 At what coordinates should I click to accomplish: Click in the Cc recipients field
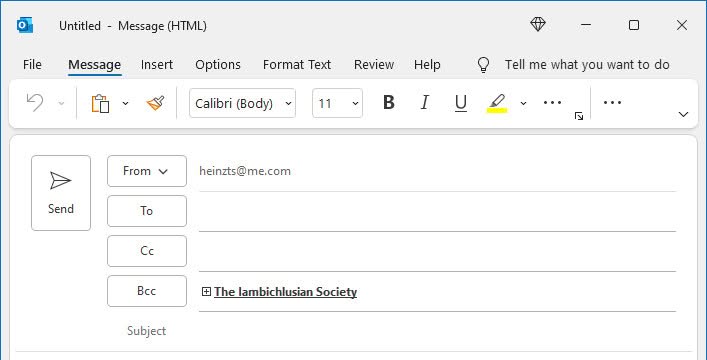click(437, 251)
